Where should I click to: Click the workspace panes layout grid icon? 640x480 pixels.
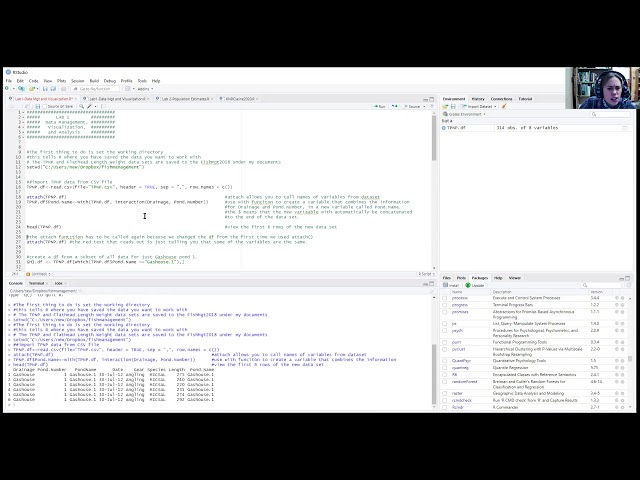[x=128, y=89]
